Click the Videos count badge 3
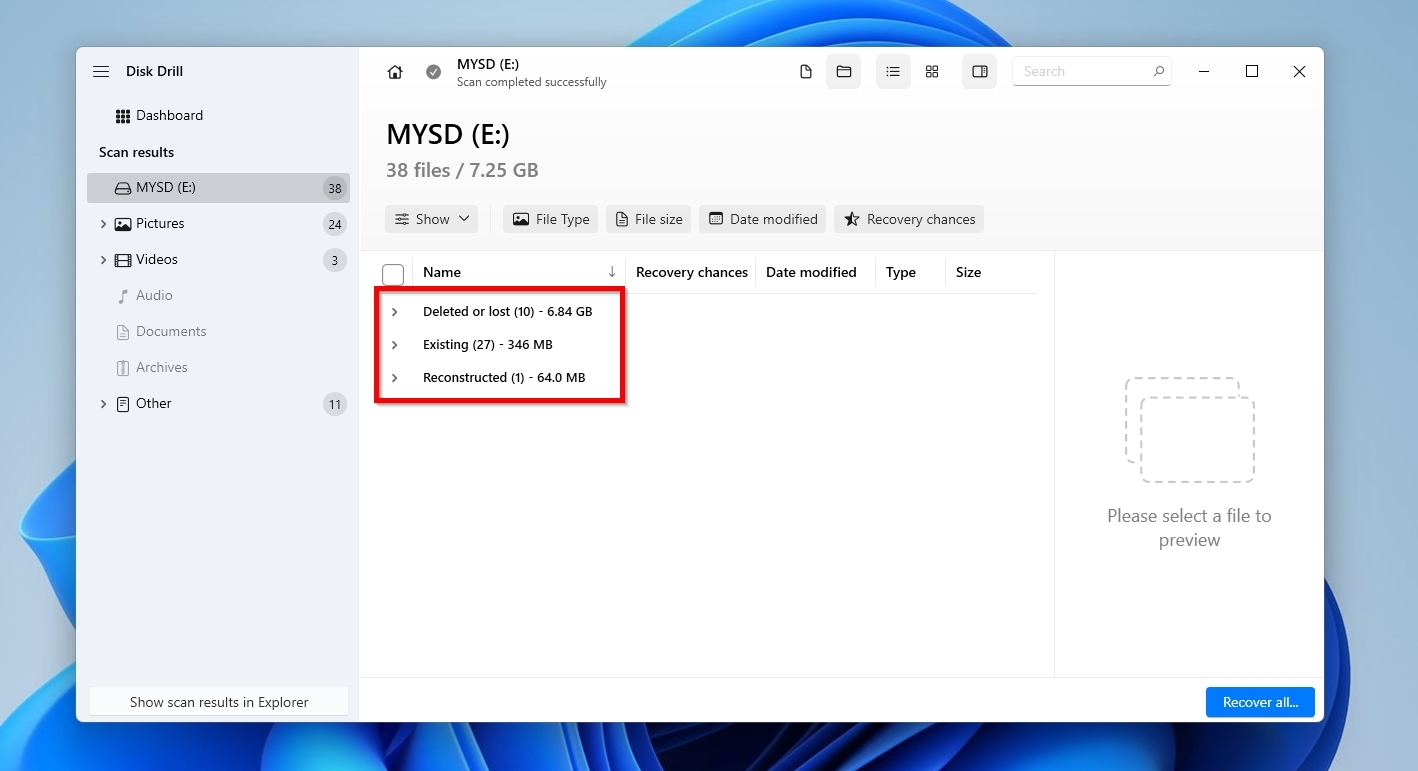Screen dimensions: 1418x771 pos(335,261)
